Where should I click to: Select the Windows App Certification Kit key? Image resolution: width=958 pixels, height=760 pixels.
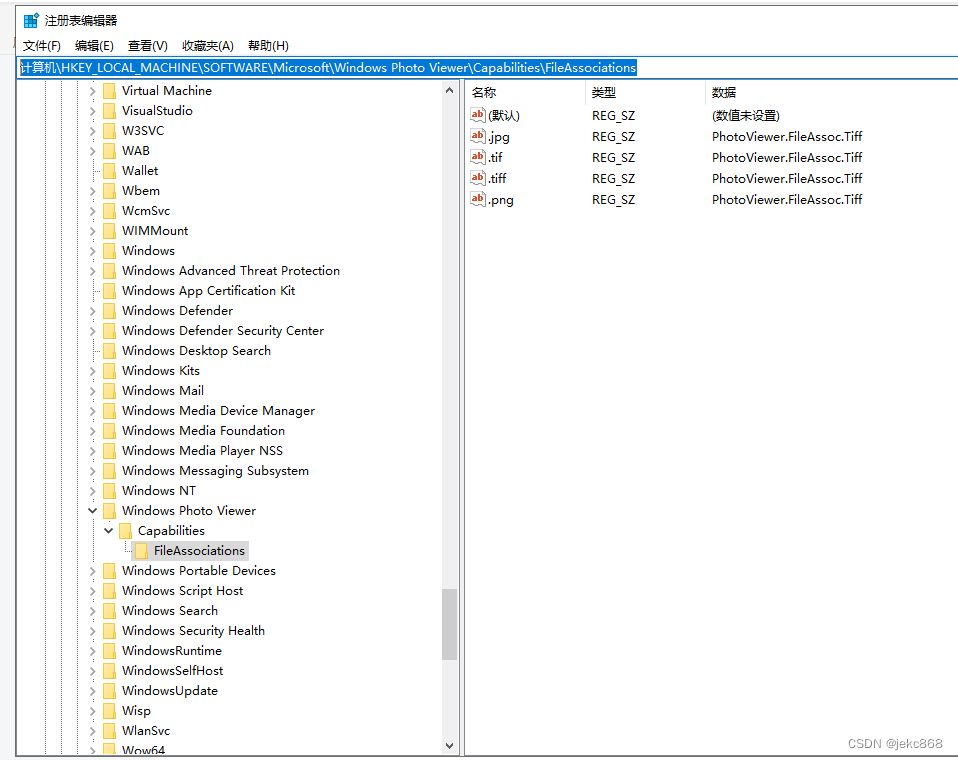tap(208, 291)
